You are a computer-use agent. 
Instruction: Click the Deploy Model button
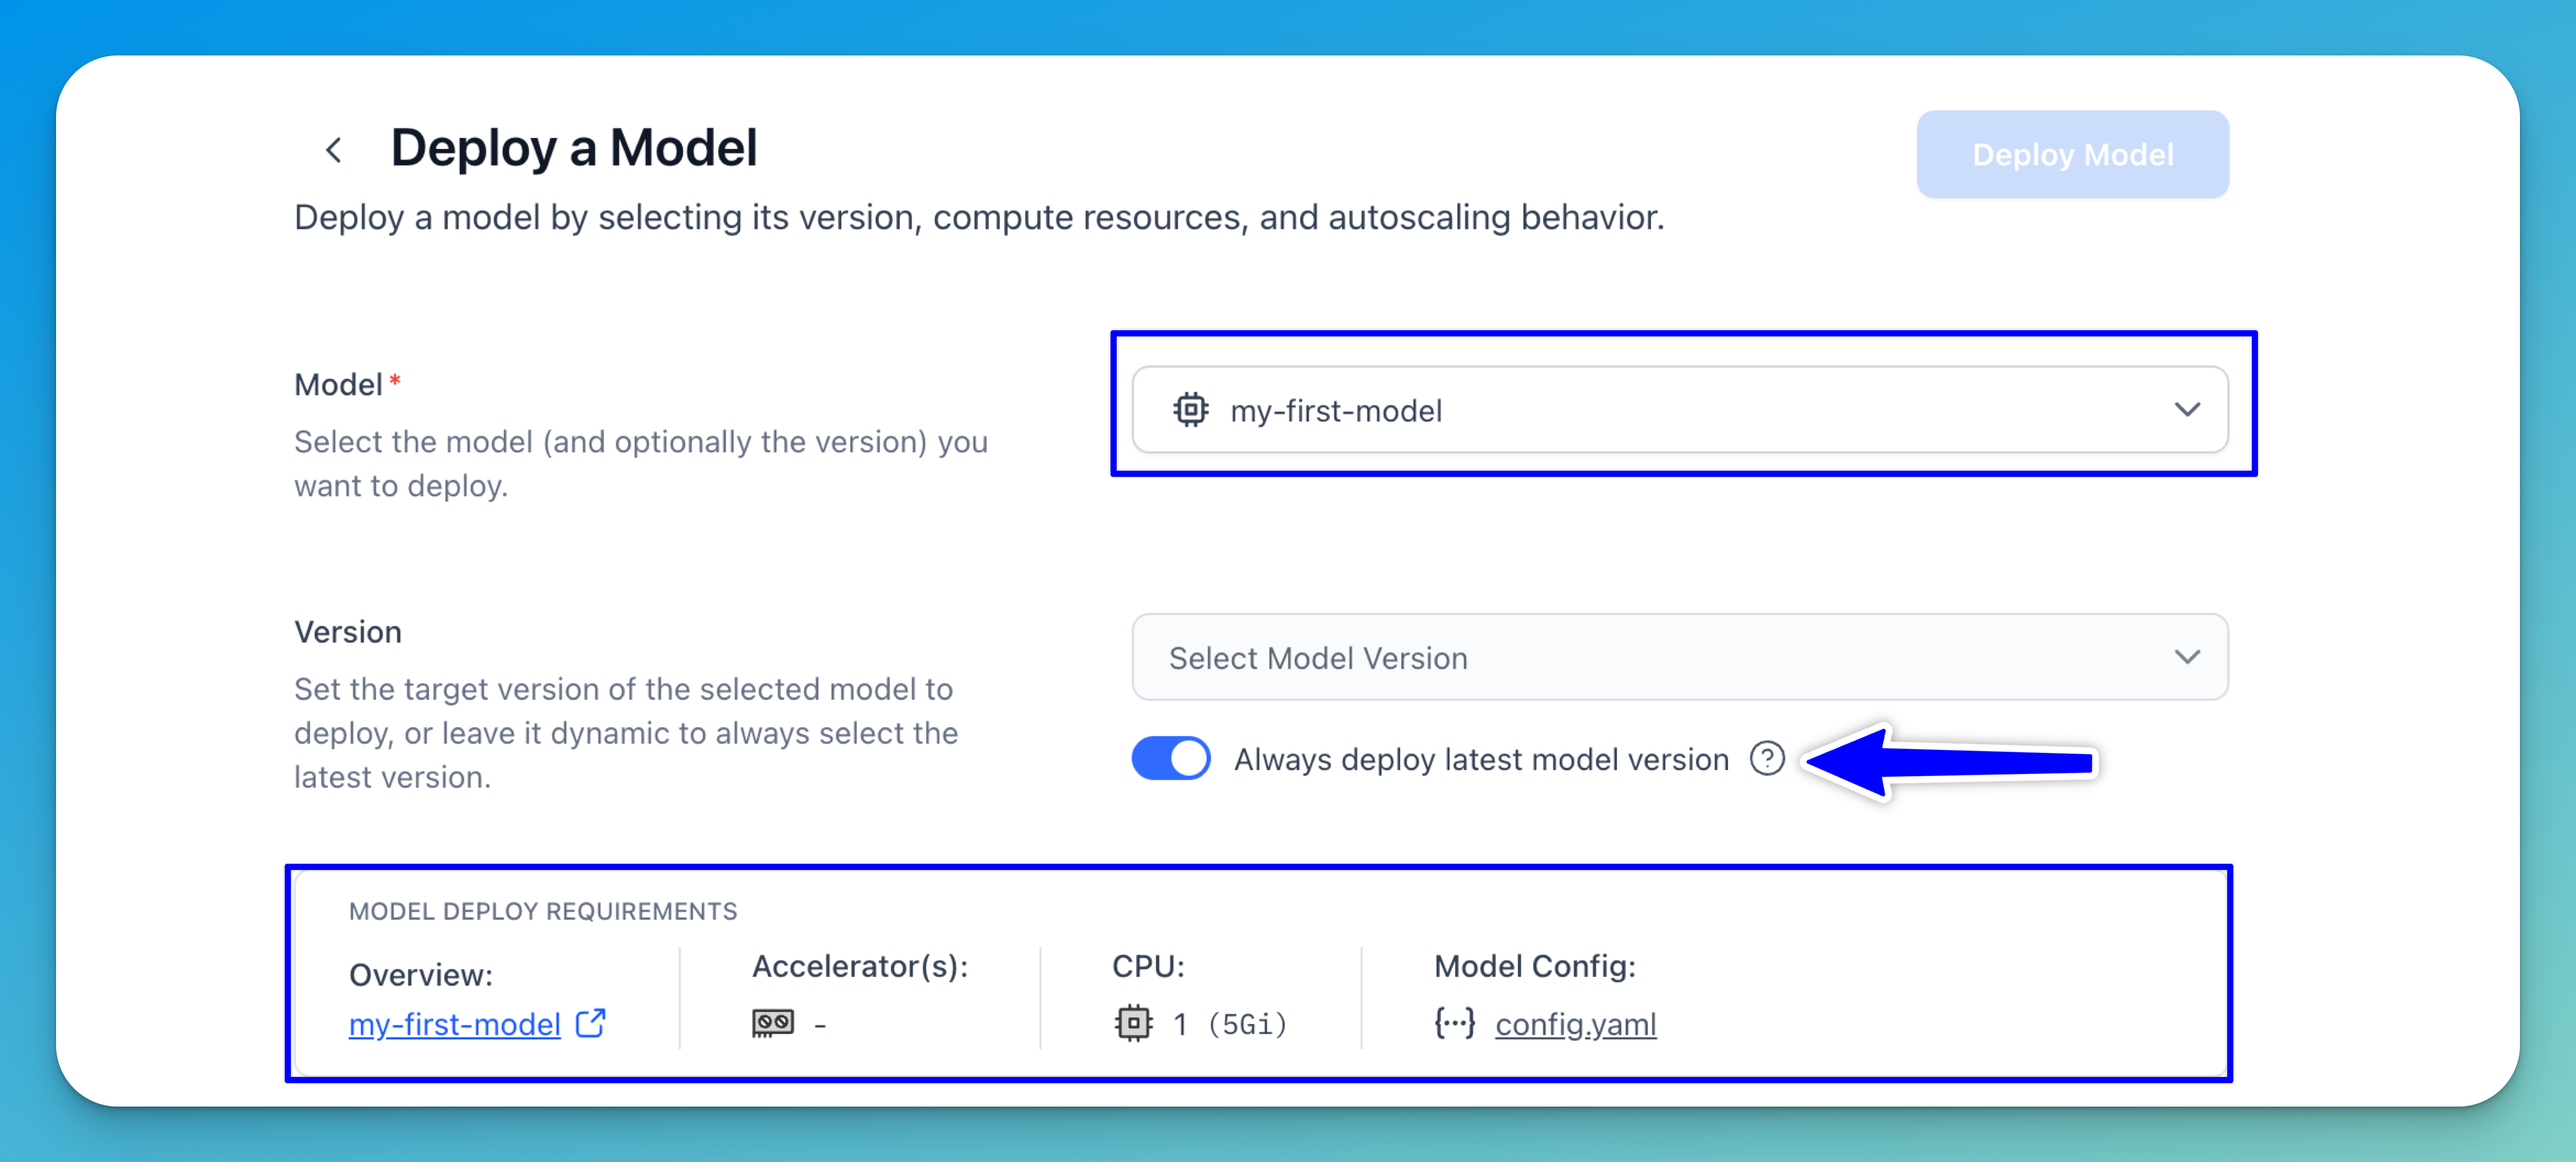click(x=2072, y=154)
